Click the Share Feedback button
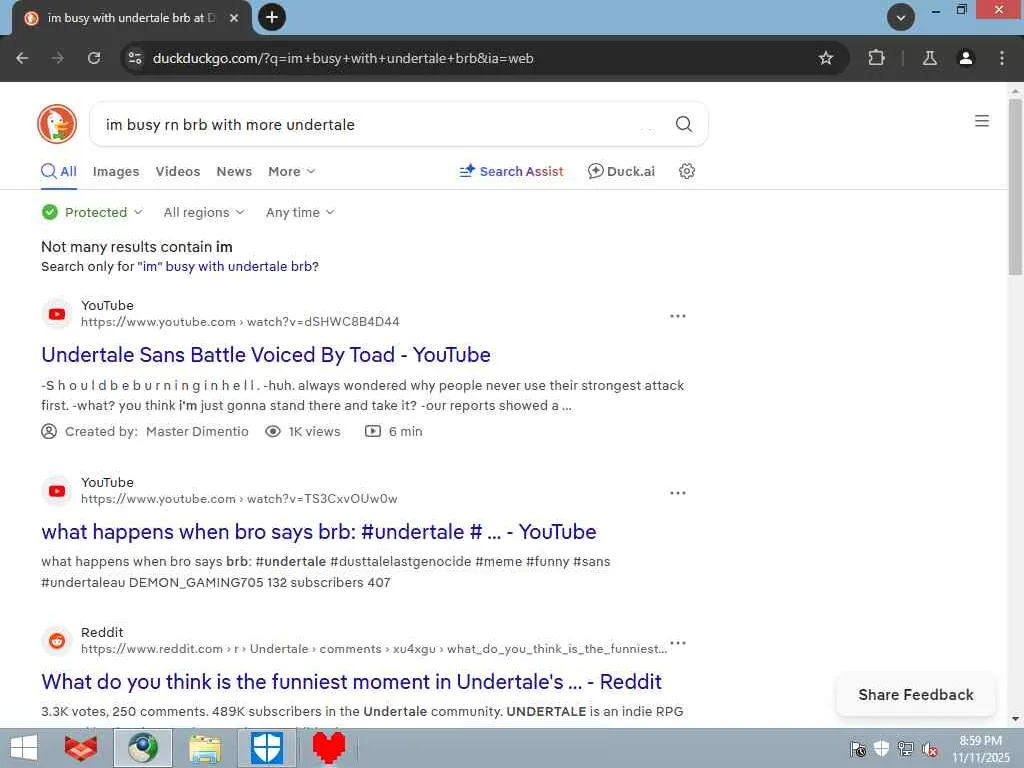Image resolution: width=1024 pixels, height=768 pixels. pos(916,695)
